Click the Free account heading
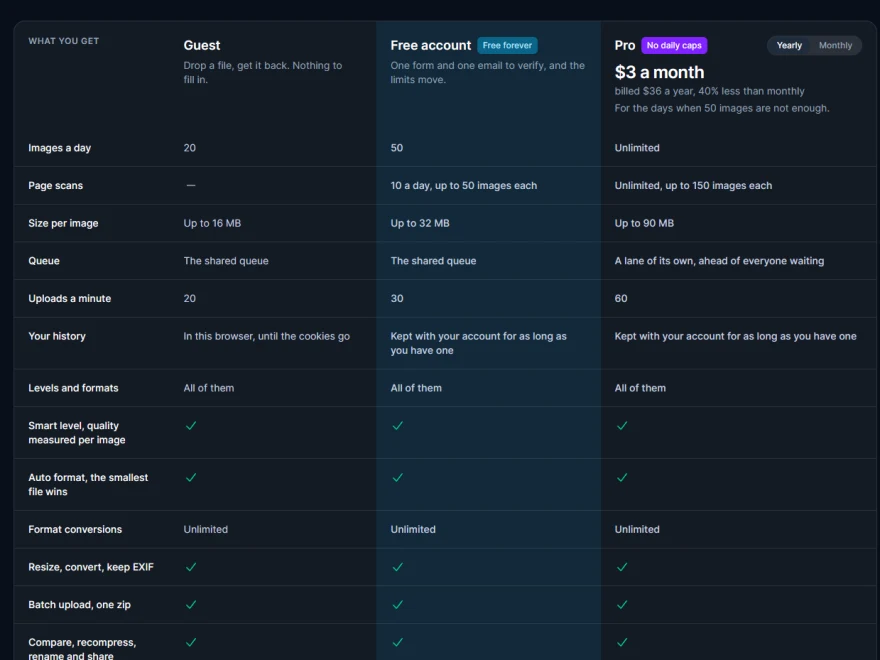The height and width of the screenshot is (660, 880). pyautogui.click(x=430, y=45)
